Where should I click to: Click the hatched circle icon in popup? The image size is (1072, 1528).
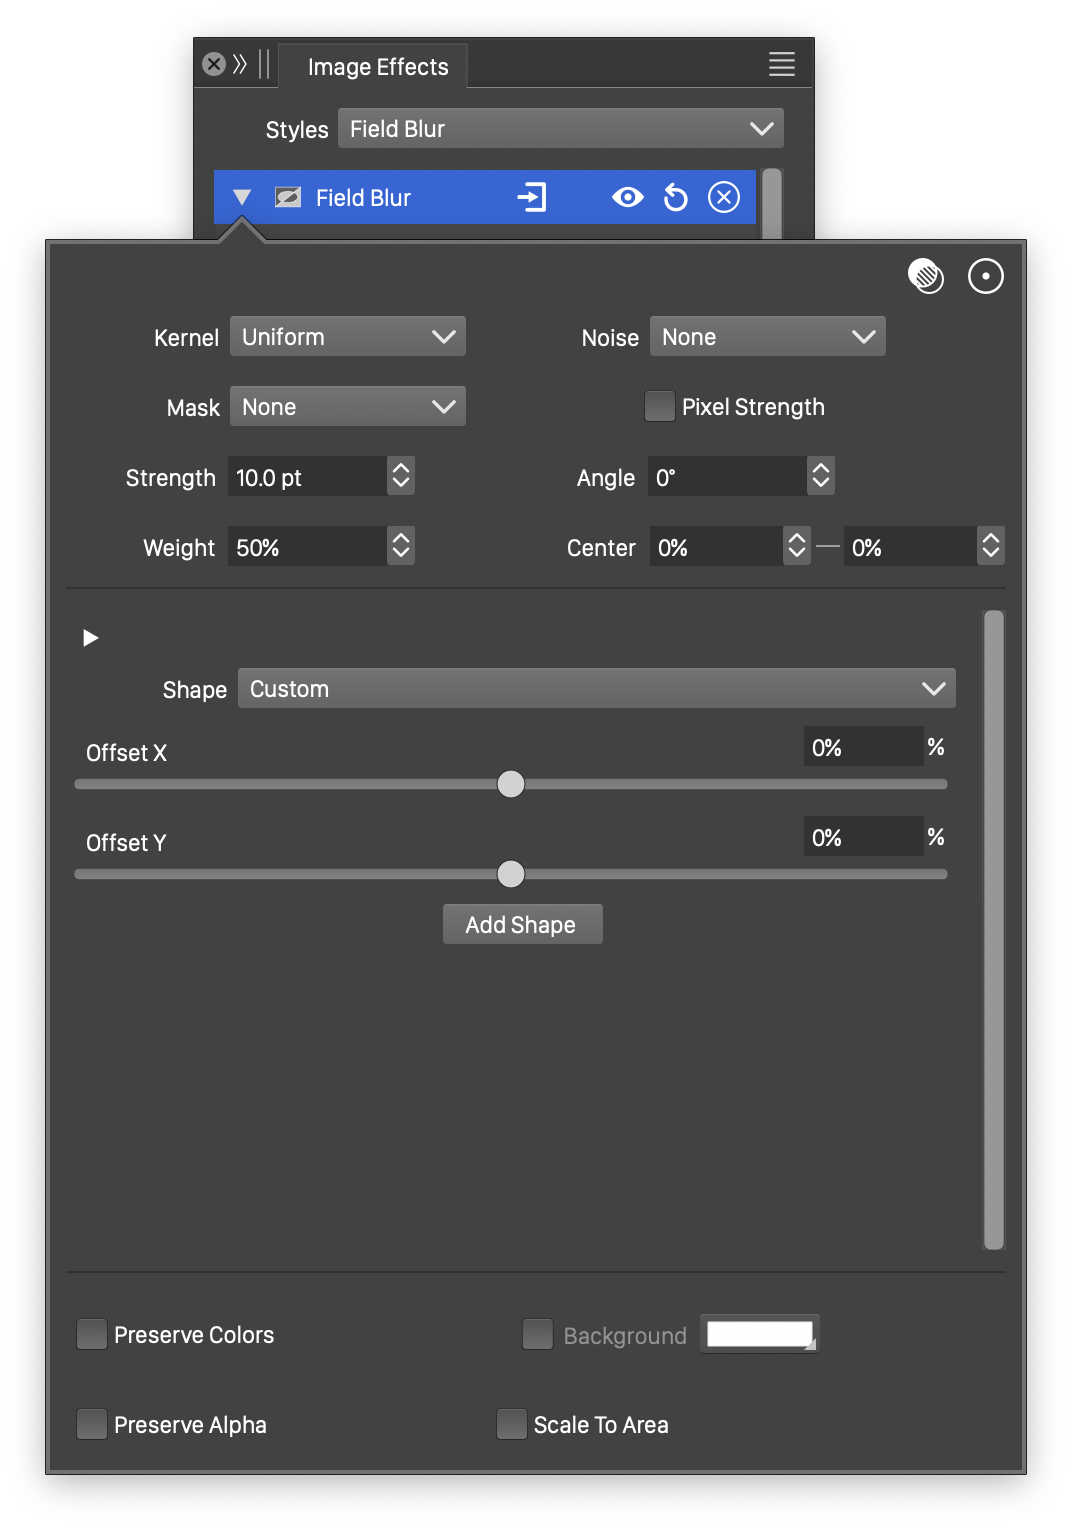point(926,276)
